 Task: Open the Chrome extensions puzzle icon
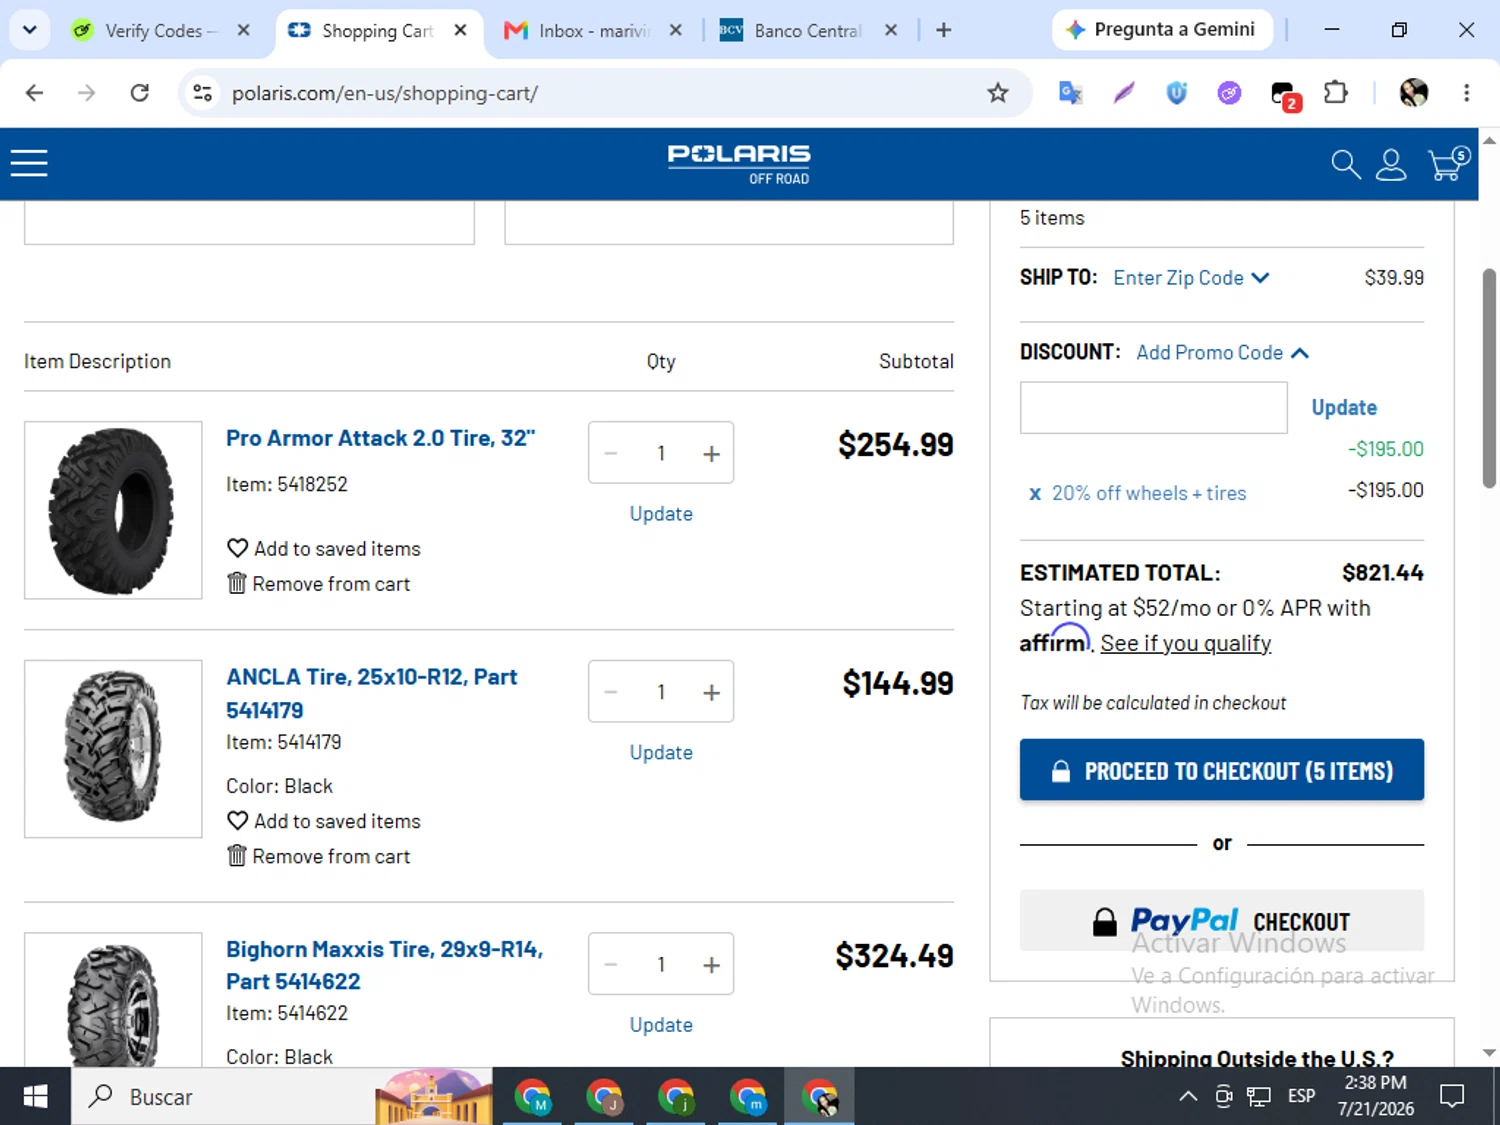click(x=1335, y=93)
